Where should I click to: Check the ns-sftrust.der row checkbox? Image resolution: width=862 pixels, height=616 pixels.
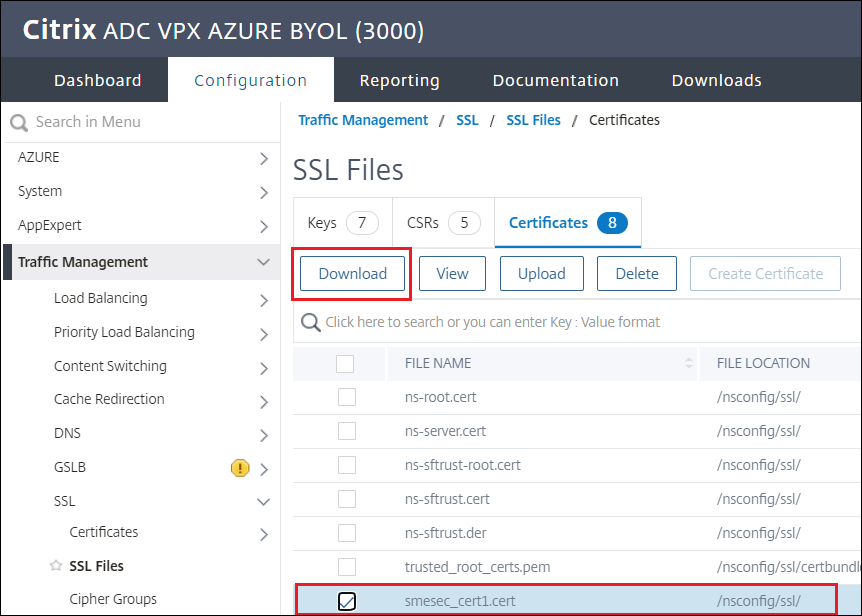click(347, 533)
